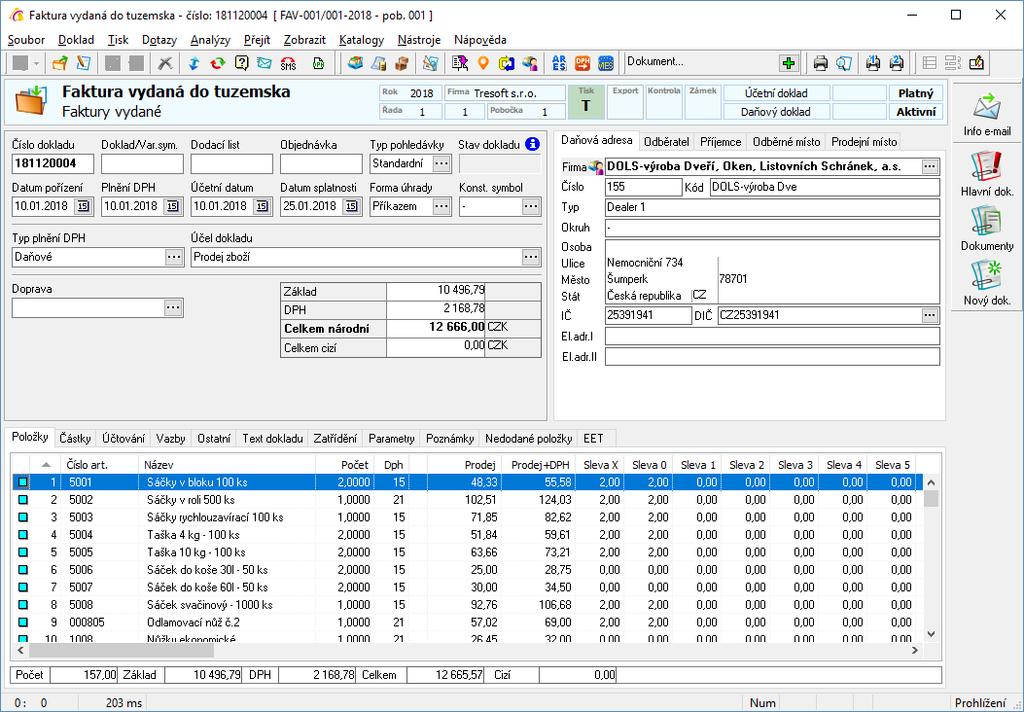
Task: Click the VIES verification icon
Action: click(x=606, y=63)
